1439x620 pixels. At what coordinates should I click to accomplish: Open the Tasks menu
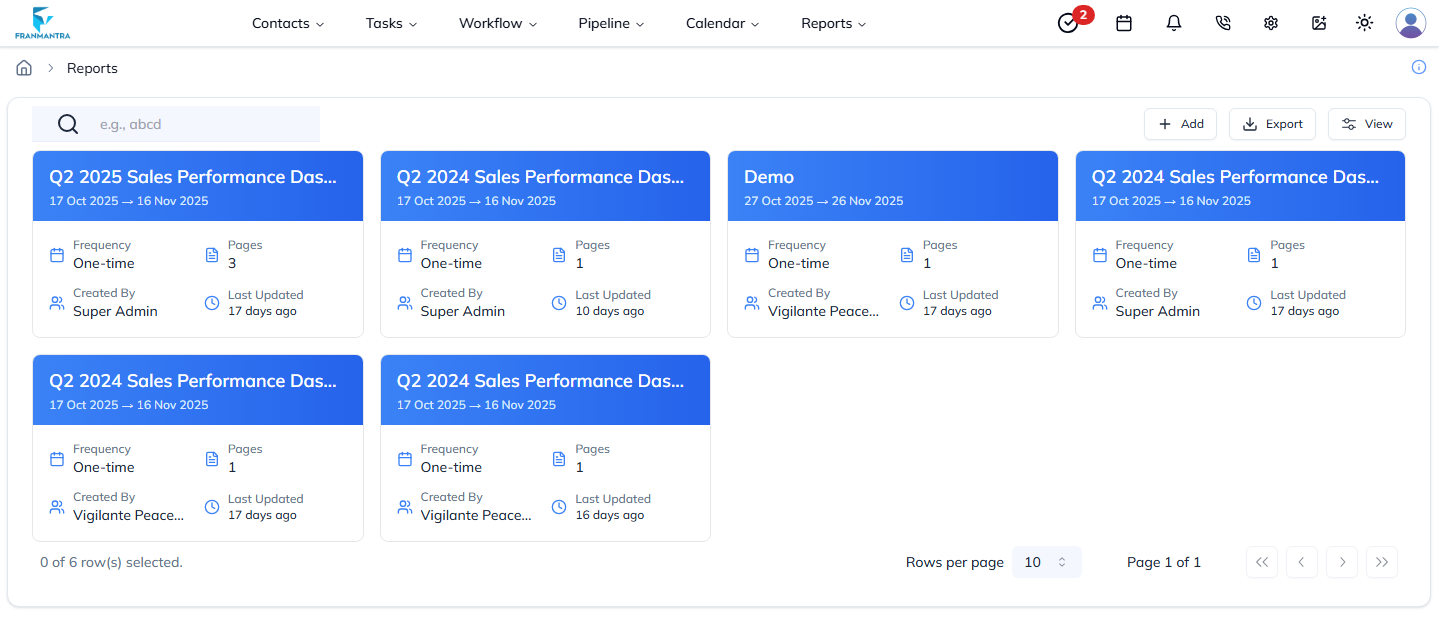[390, 23]
